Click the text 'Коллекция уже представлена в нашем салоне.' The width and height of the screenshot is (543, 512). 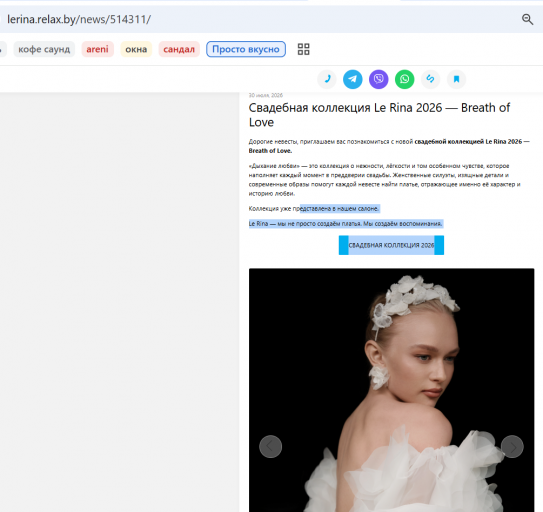pos(314,209)
